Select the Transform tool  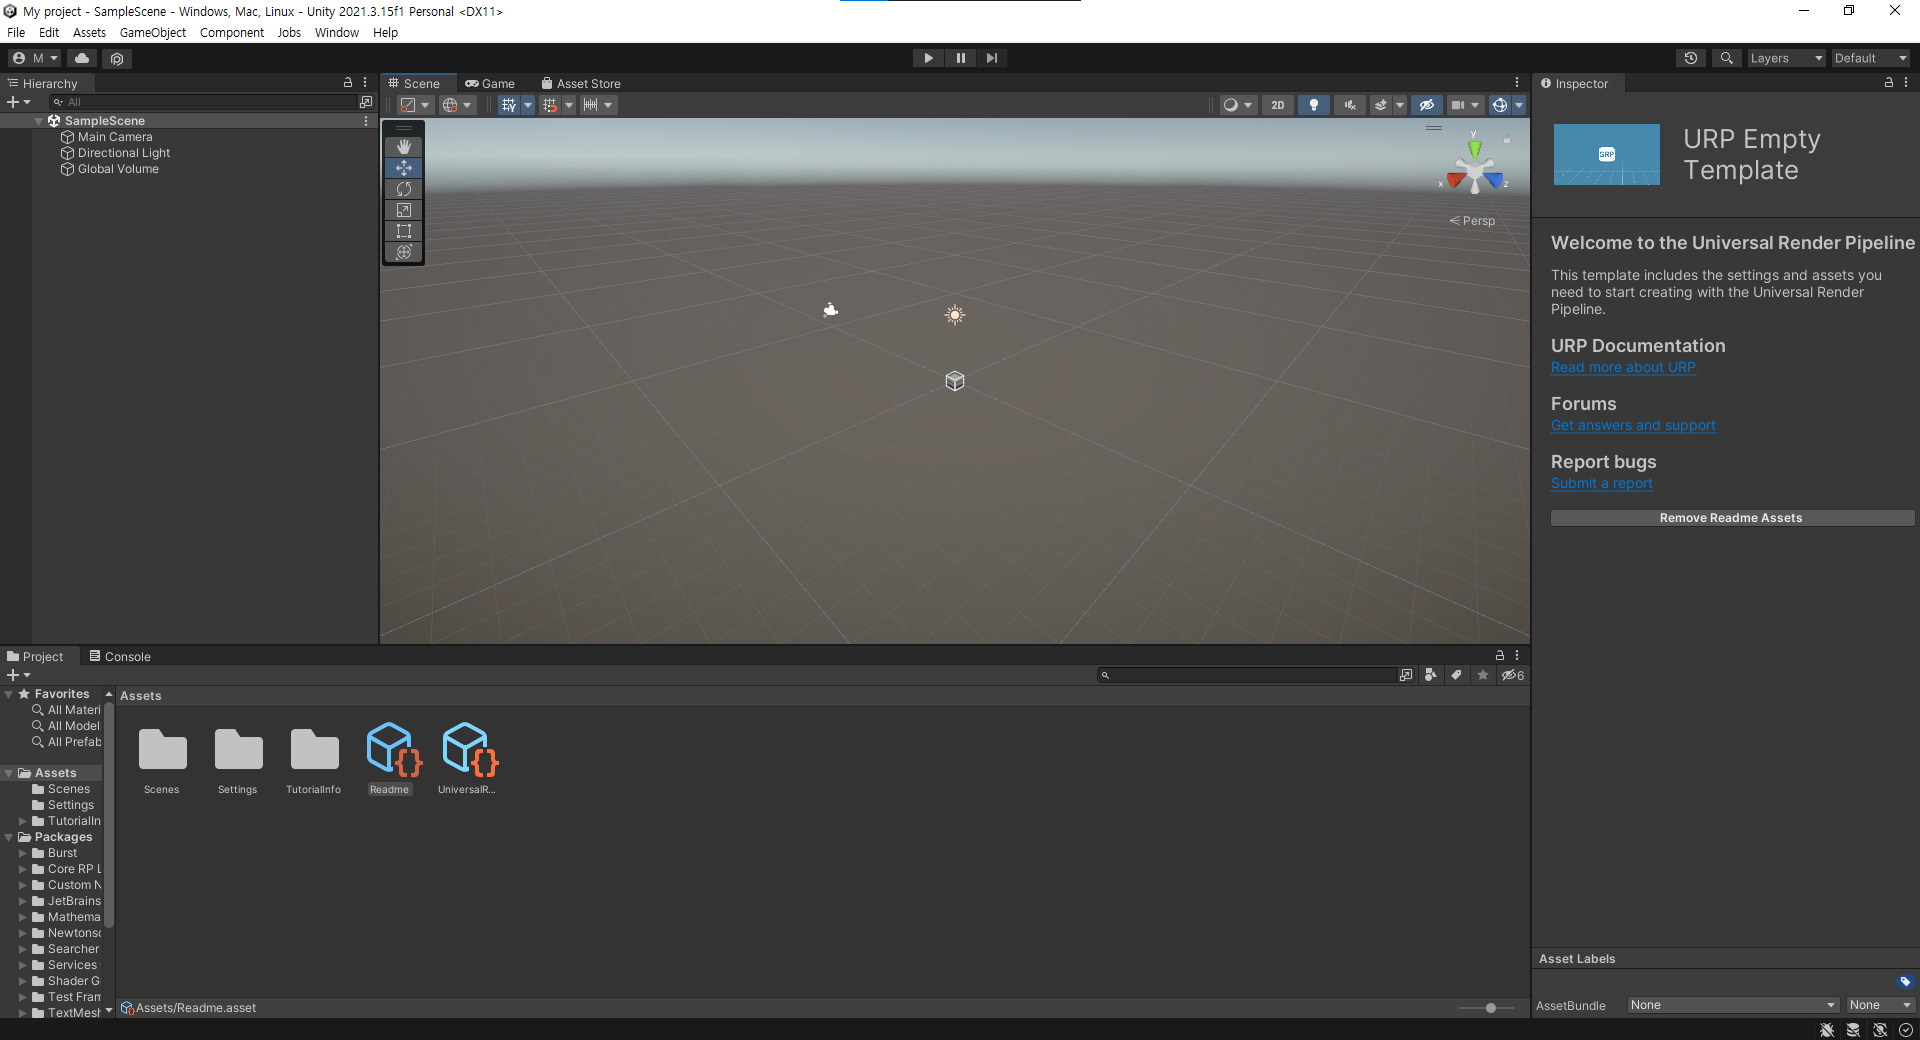404,252
